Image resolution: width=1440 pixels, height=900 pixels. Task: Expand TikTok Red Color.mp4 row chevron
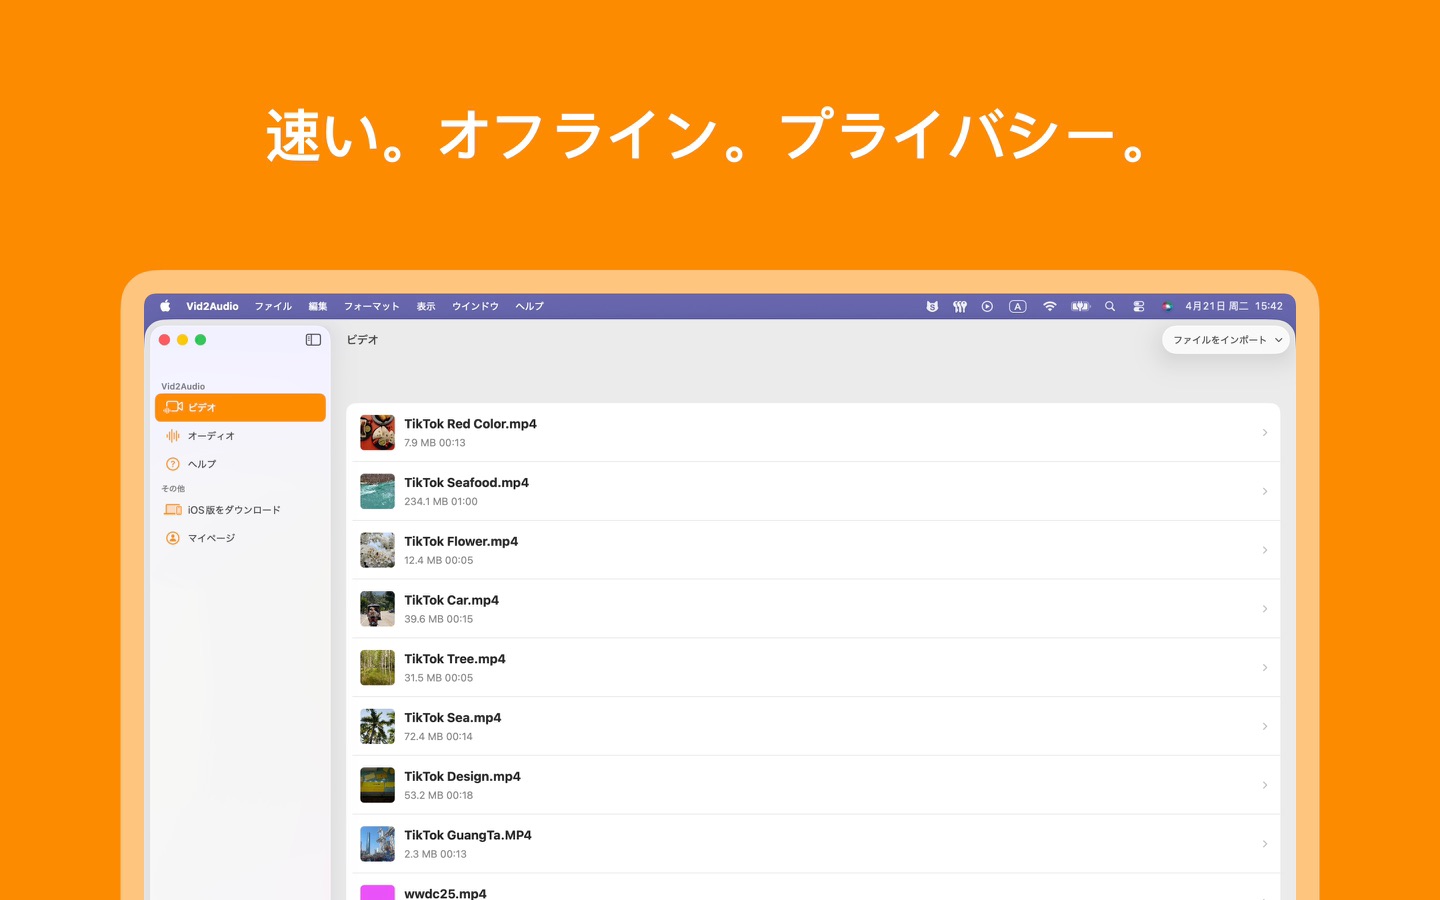pos(1265,433)
